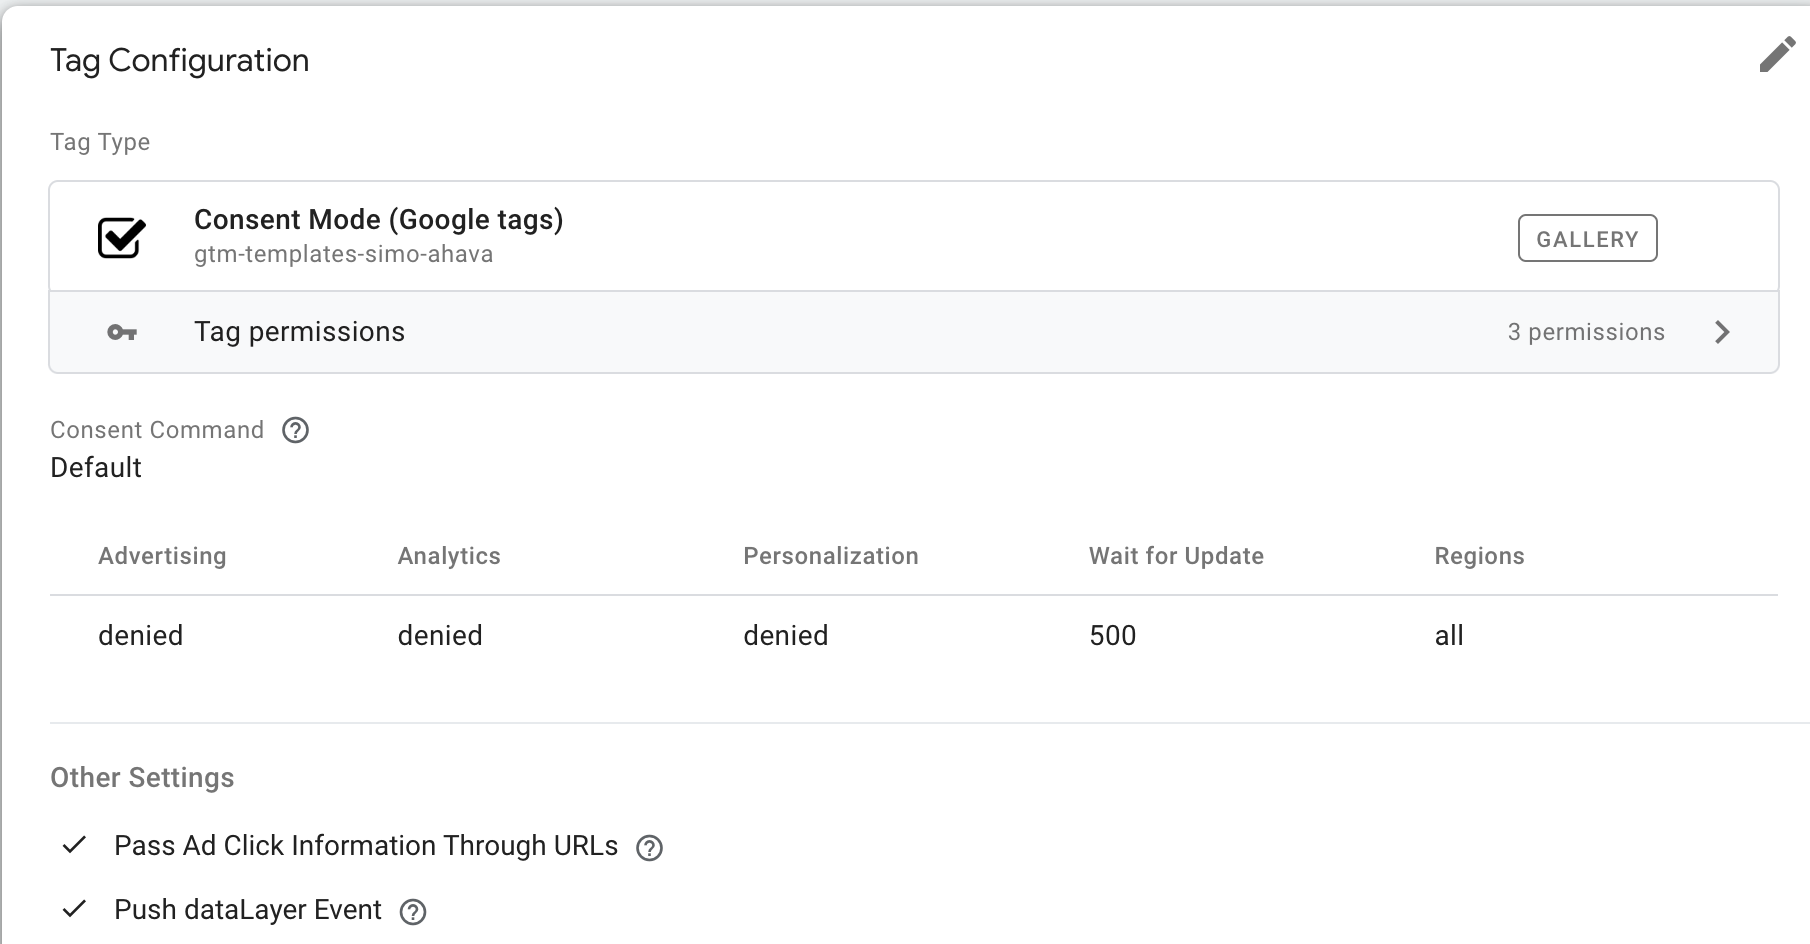Click the Analytics column header

pyautogui.click(x=449, y=556)
